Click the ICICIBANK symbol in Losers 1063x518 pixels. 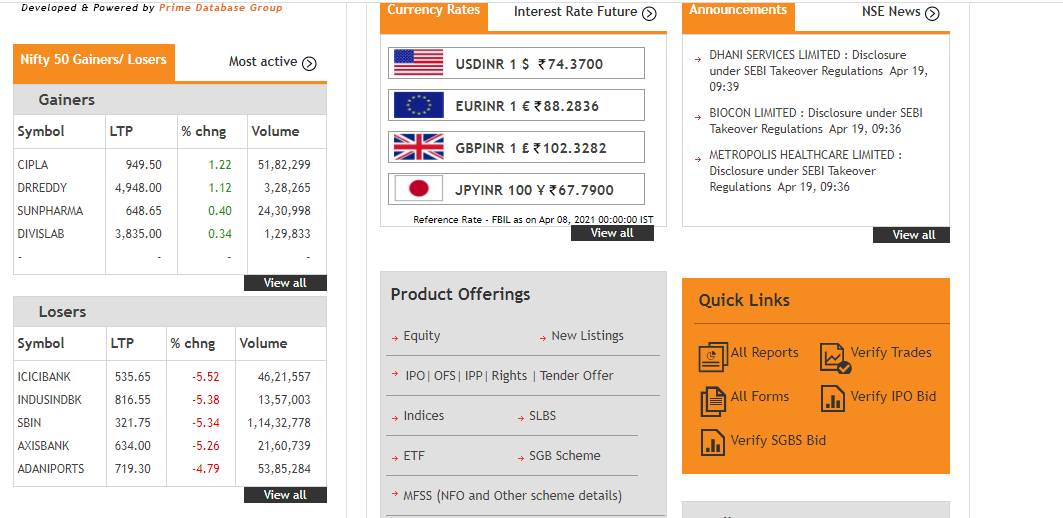click(44, 377)
